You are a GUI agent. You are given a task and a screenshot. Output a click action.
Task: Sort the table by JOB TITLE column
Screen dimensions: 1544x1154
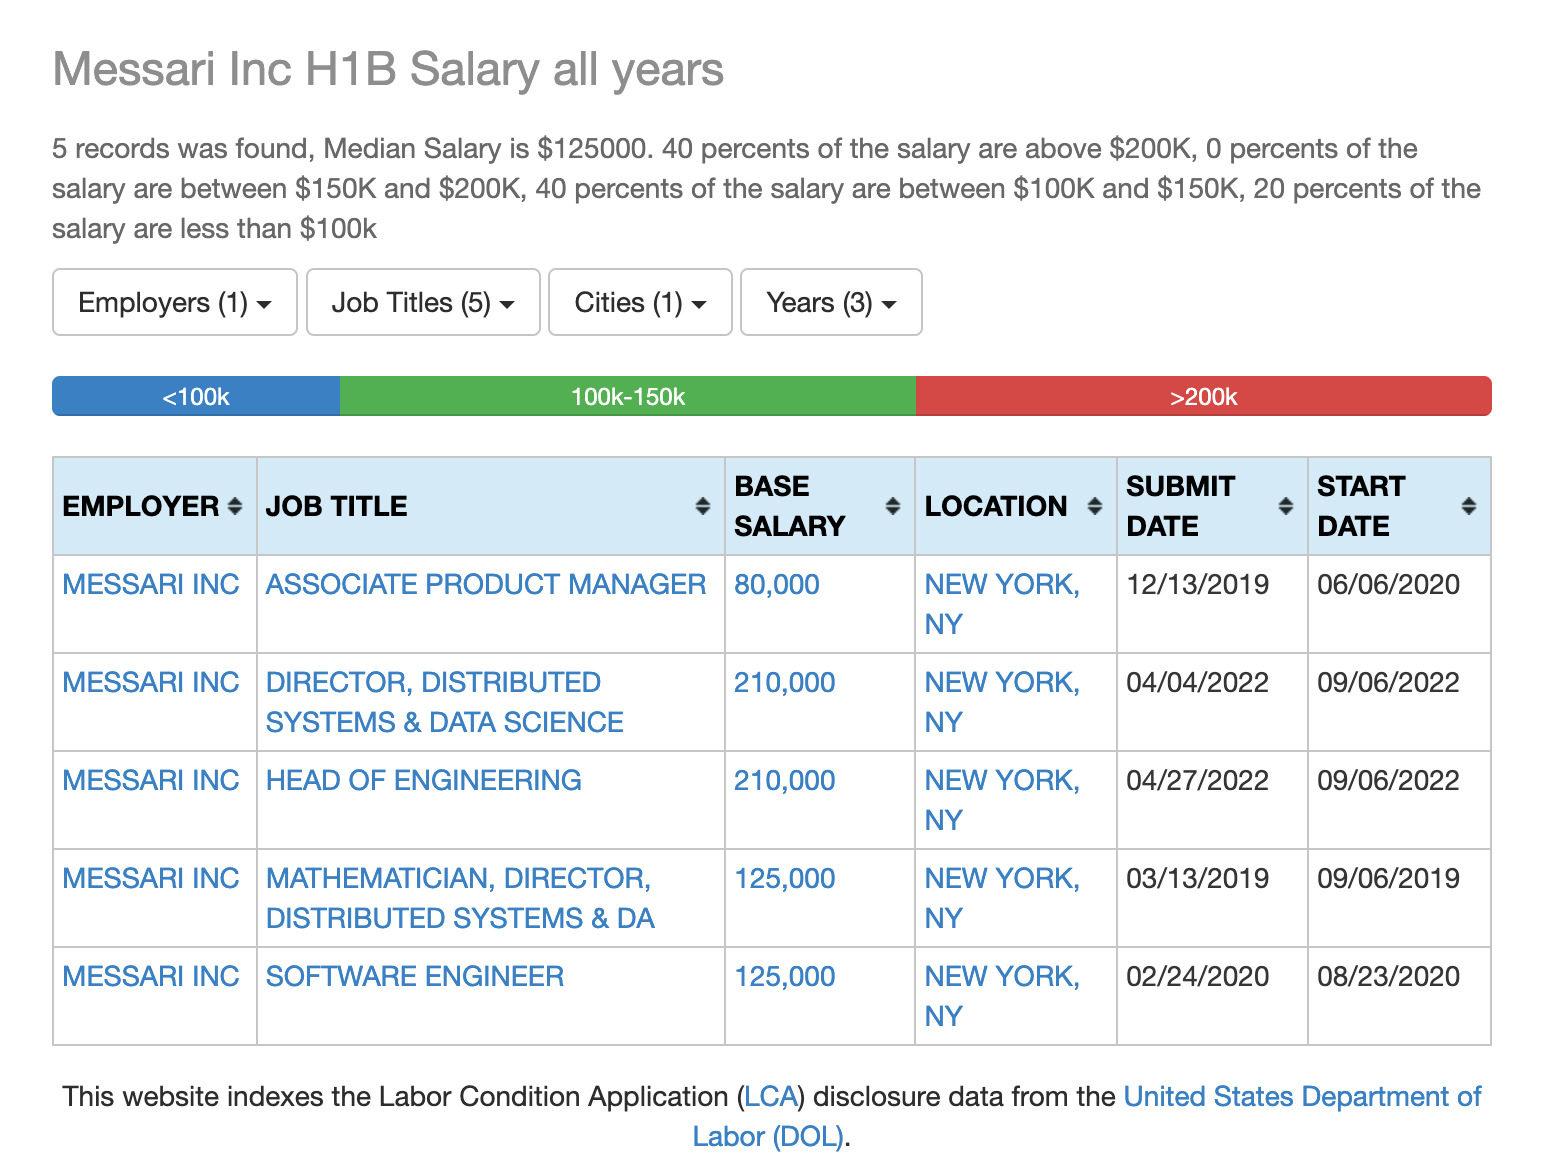click(x=701, y=506)
